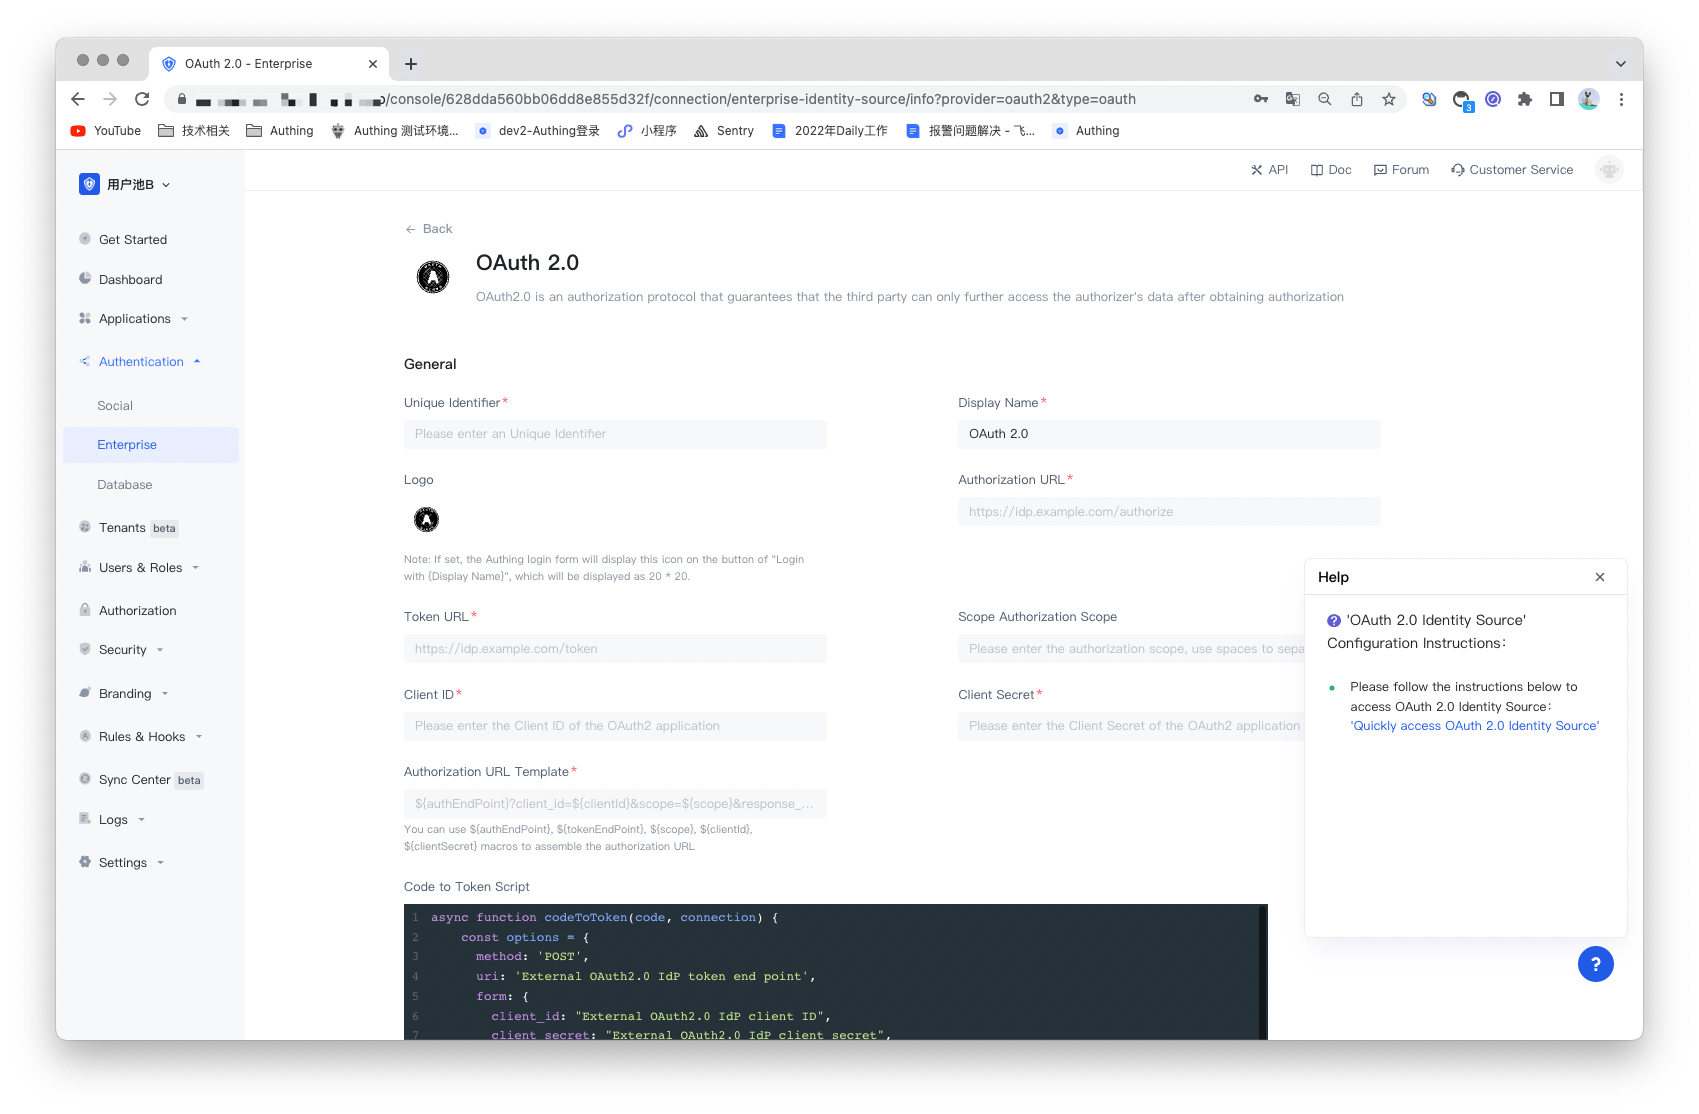
Task: Go Back to previous page
Action: click(429, 229)
